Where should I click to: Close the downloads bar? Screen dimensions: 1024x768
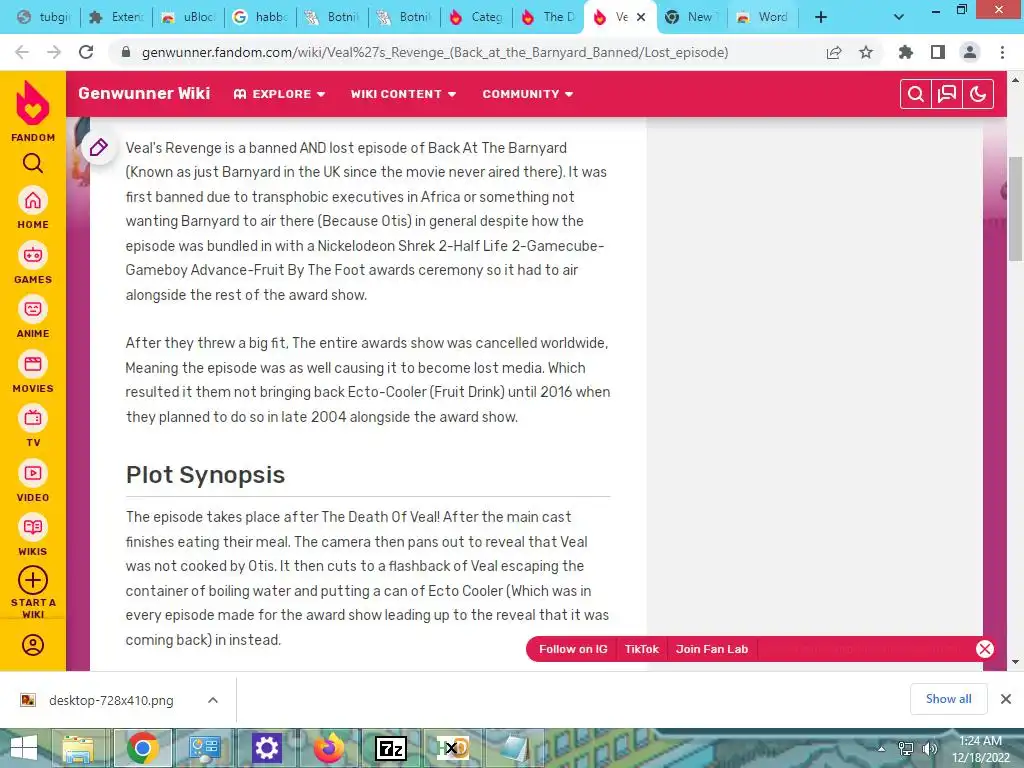pos(1006,699)
